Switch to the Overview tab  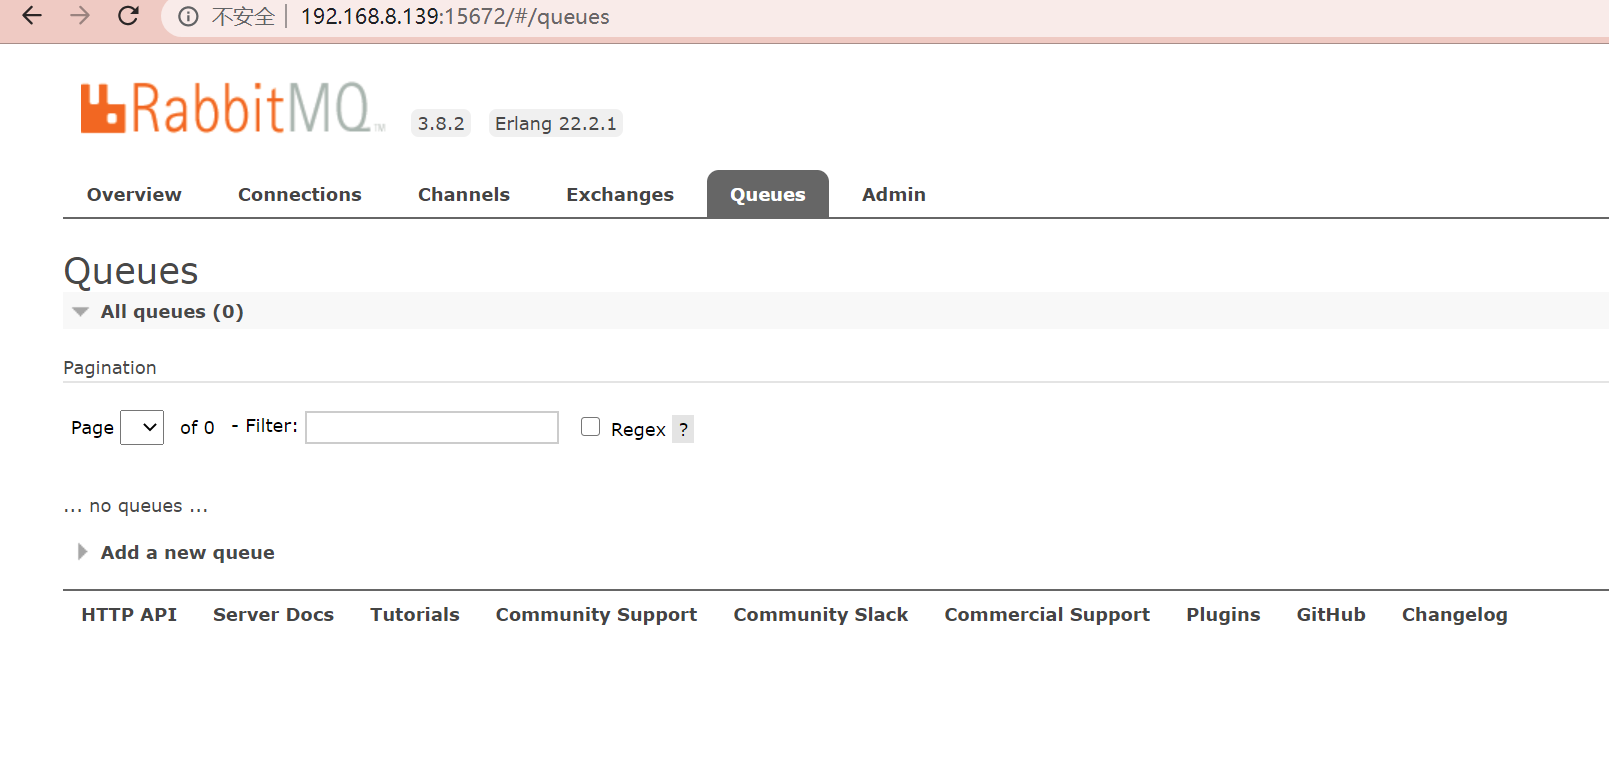(134, 195)
